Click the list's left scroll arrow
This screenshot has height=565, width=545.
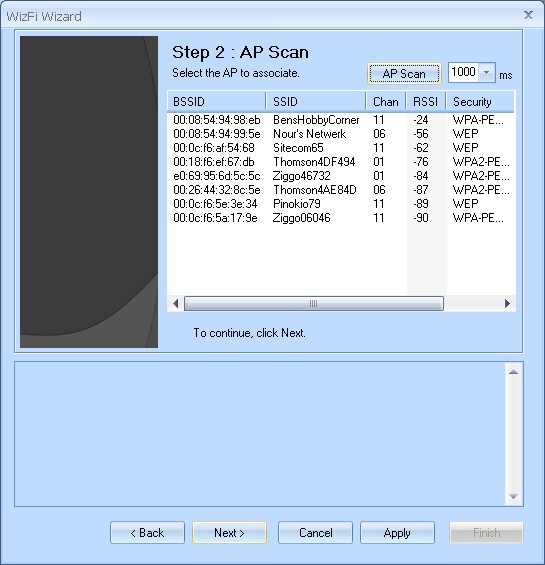pyautogui.click(x=176, y=304)
